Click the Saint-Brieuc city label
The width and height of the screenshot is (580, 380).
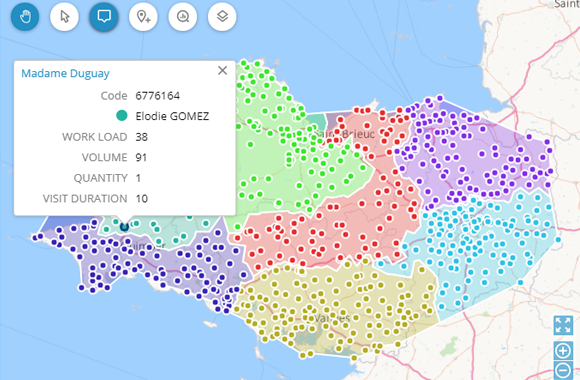click(x=345, y=134)
